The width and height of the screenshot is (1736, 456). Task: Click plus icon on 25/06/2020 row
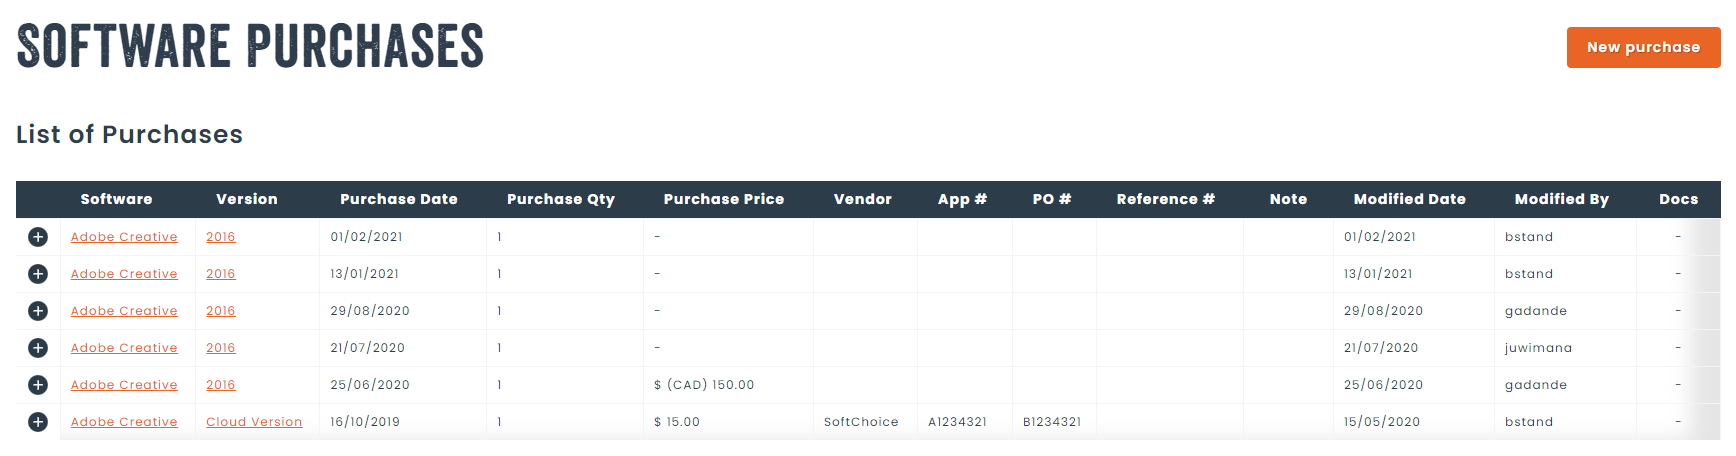pos(38,385)
